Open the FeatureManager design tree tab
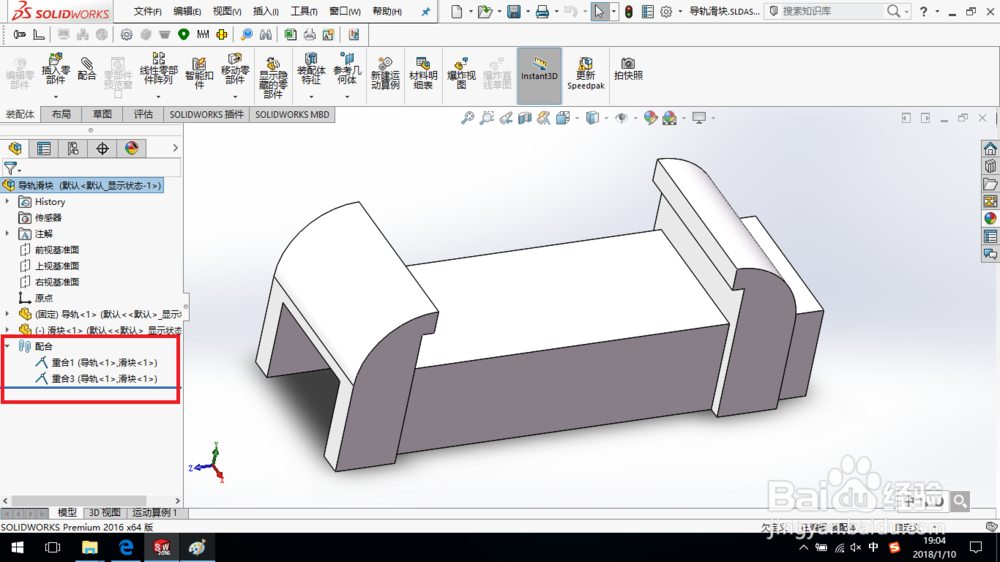Screen dimensions: 1000x562 pyautogui.click(x=15, y=148)
